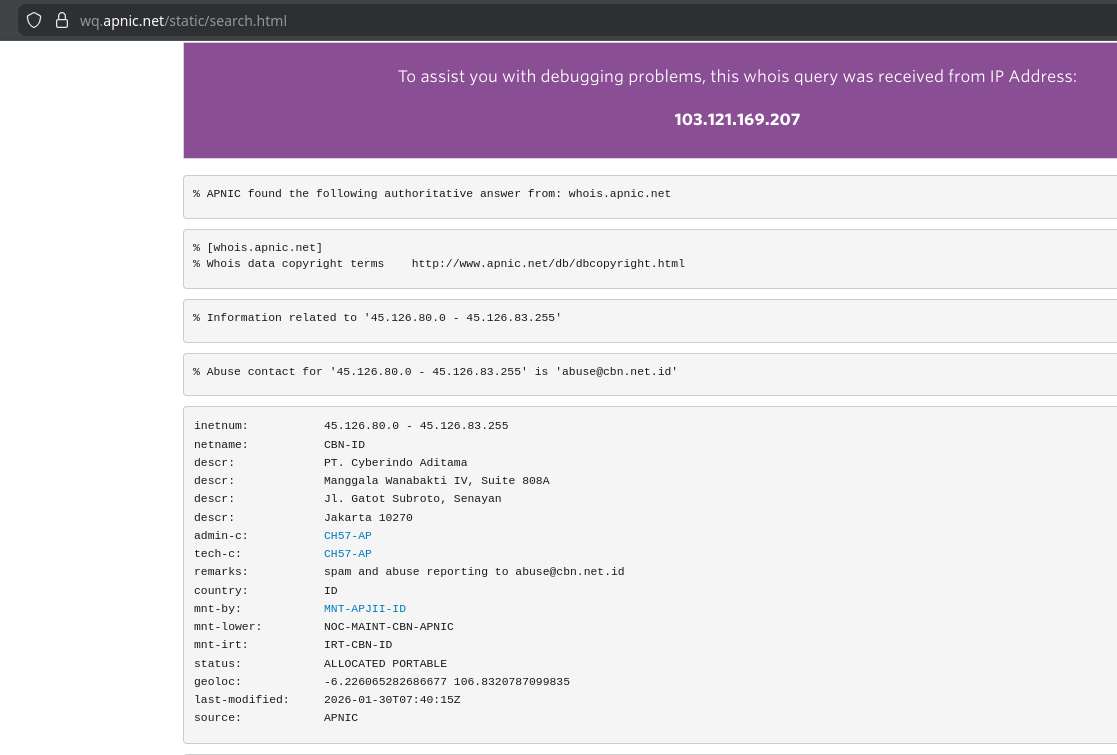
Task: Click the abuse contact abuse@cbn.net.id line
Action: [x=435, y=371]
